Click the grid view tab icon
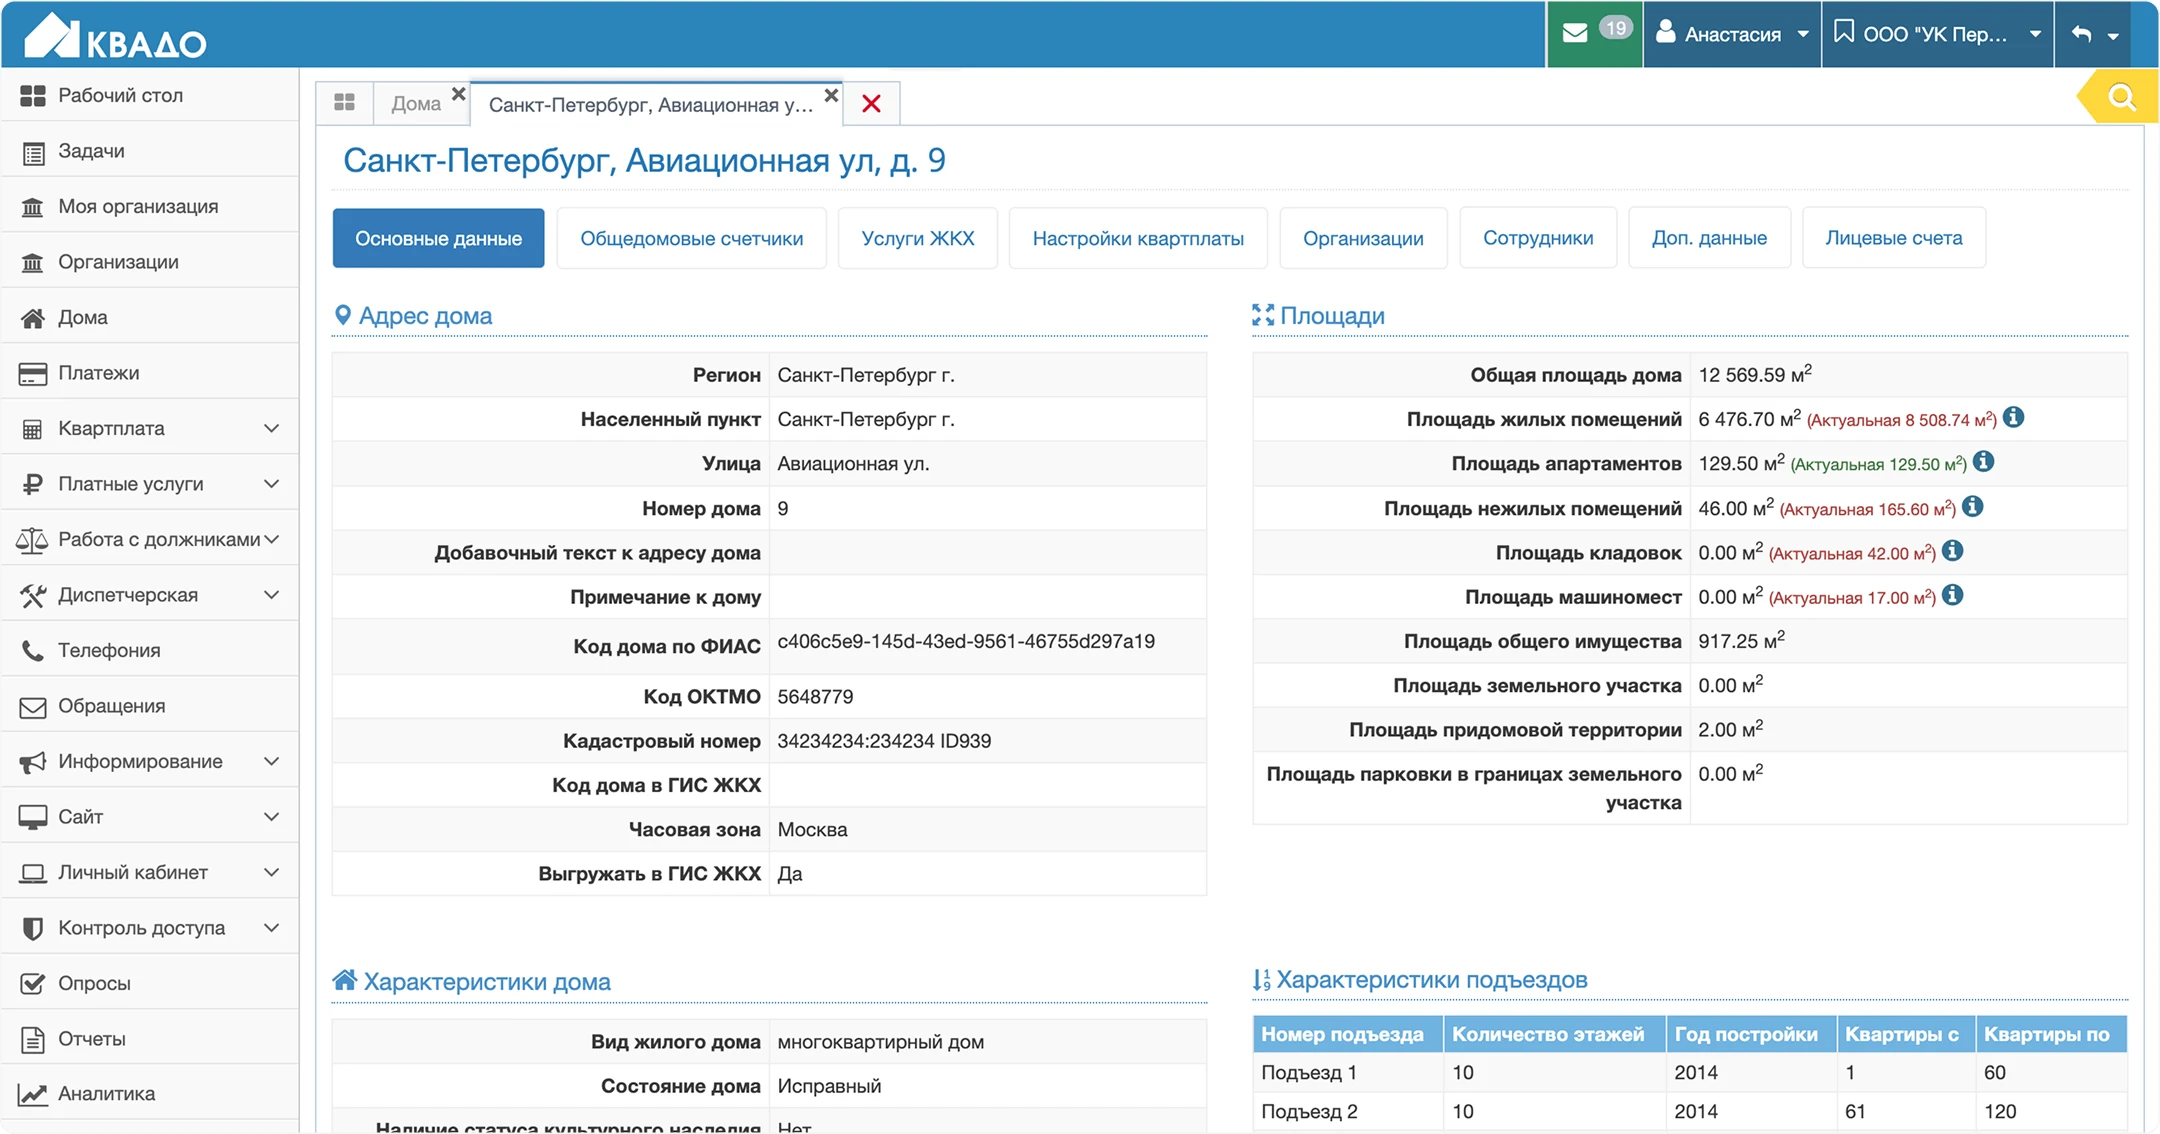The width and height of the screenshot is (2160, 1134). [x=344, y=103]
